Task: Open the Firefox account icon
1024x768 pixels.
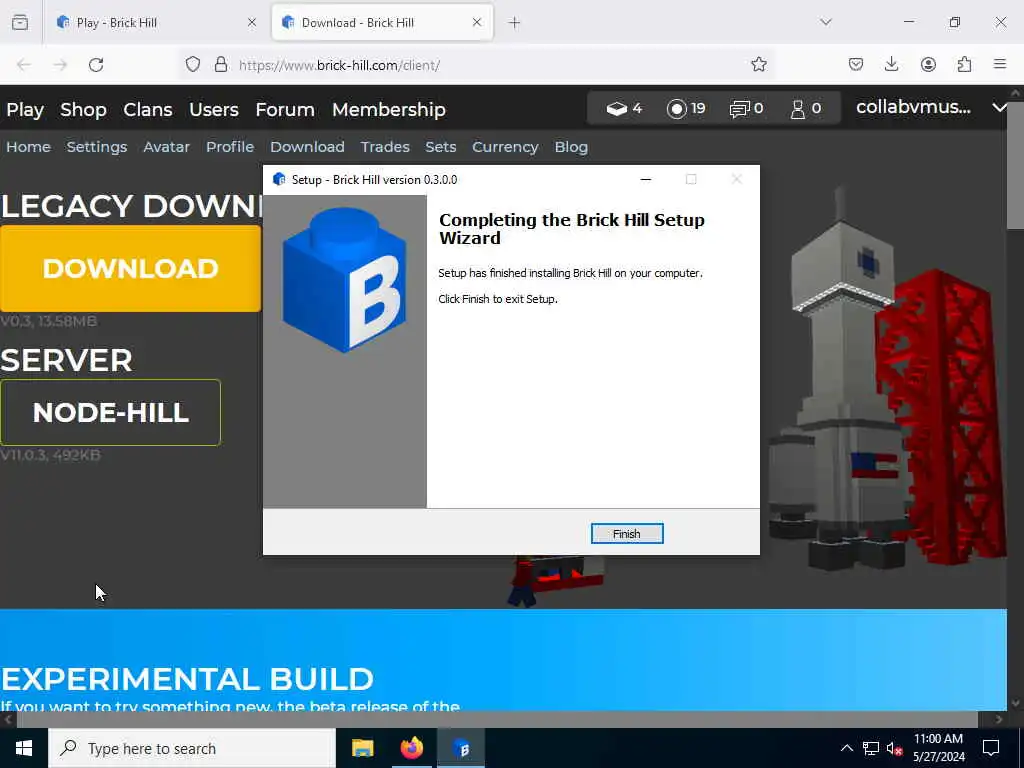Action: pyautogui.click(x=928, y=65)
